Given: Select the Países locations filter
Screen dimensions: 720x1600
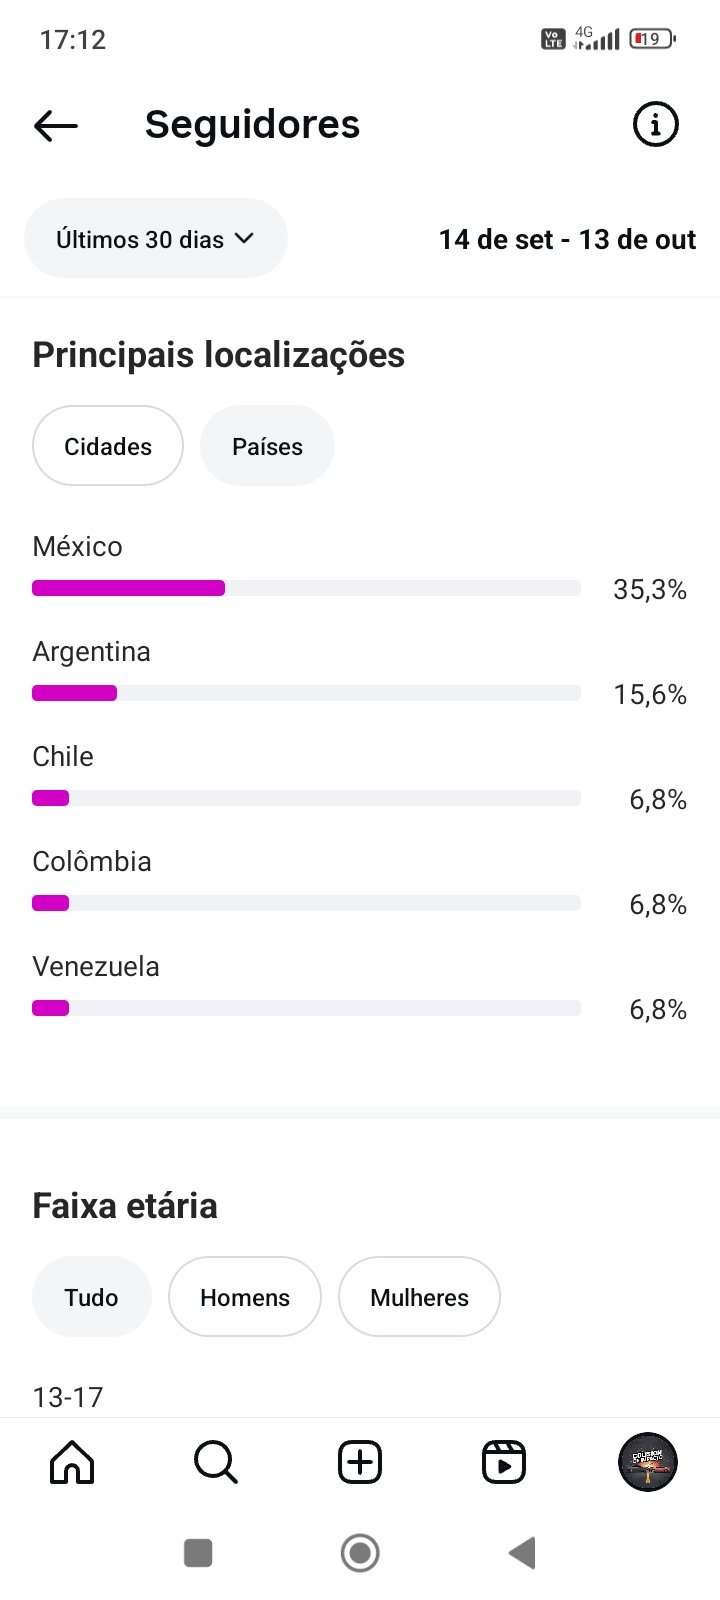Looking at the screenshot, I should [x=267, y=446].
